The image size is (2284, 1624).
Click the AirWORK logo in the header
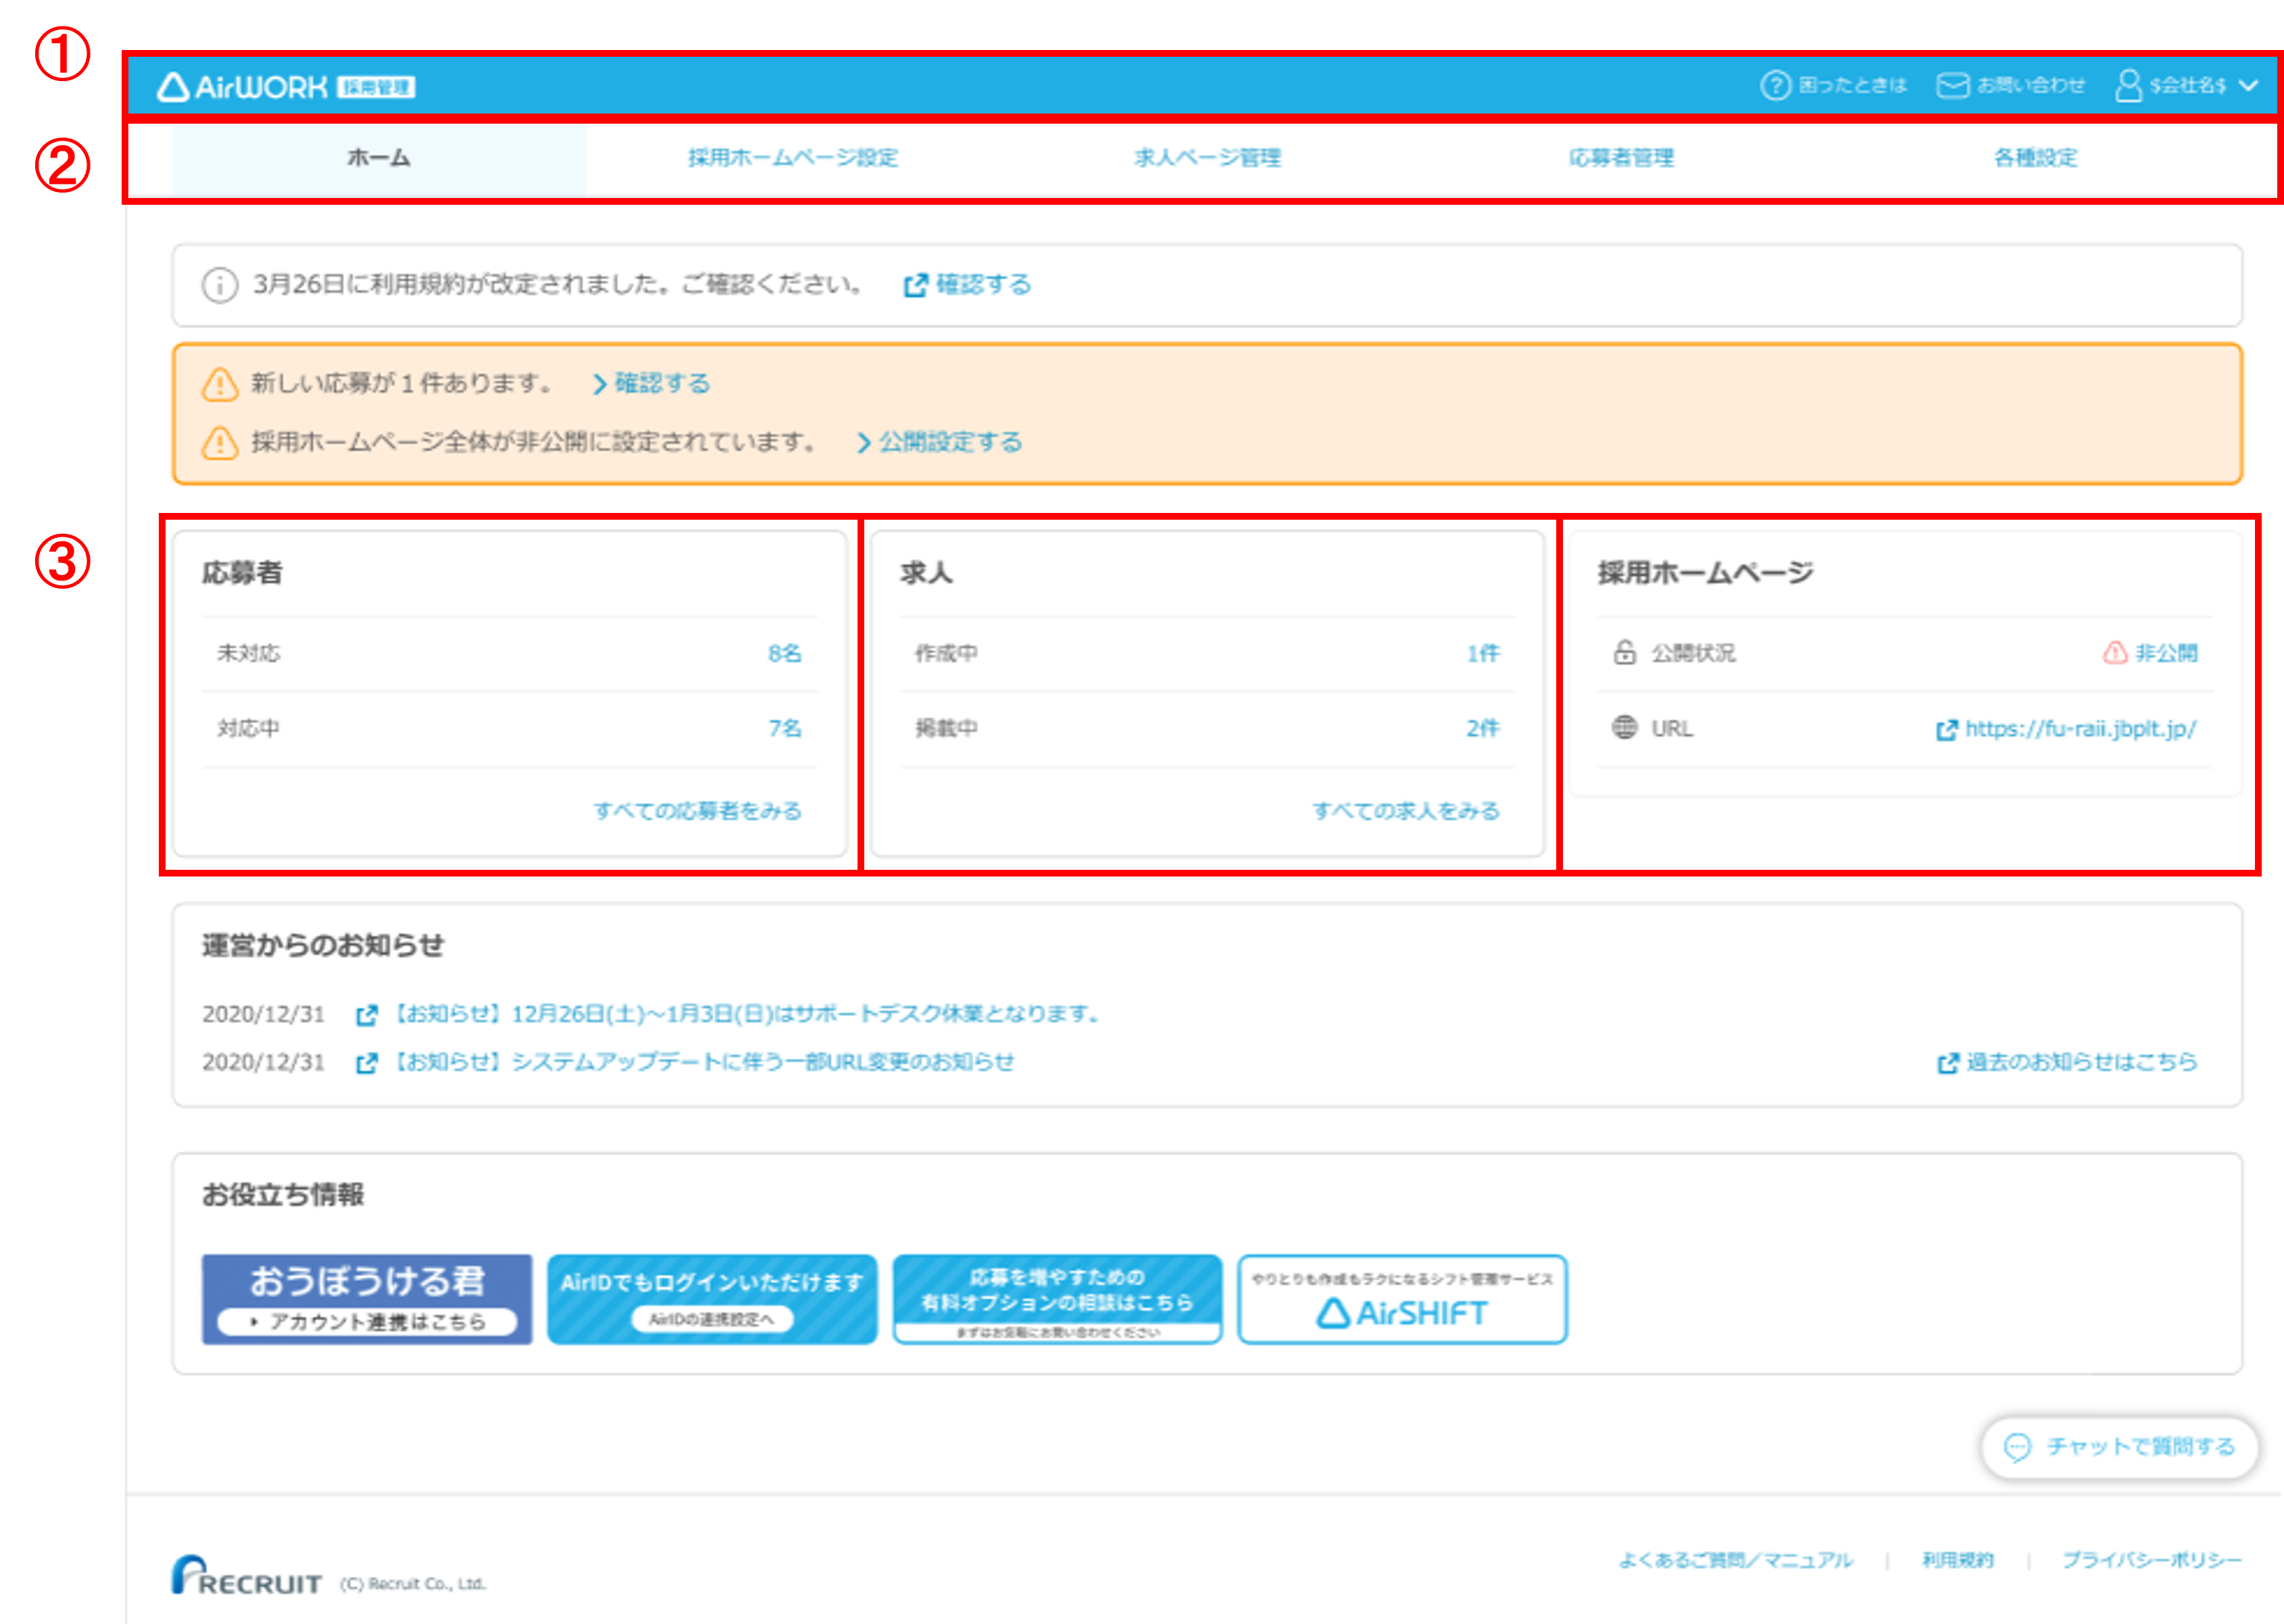[x=242, y=87]
